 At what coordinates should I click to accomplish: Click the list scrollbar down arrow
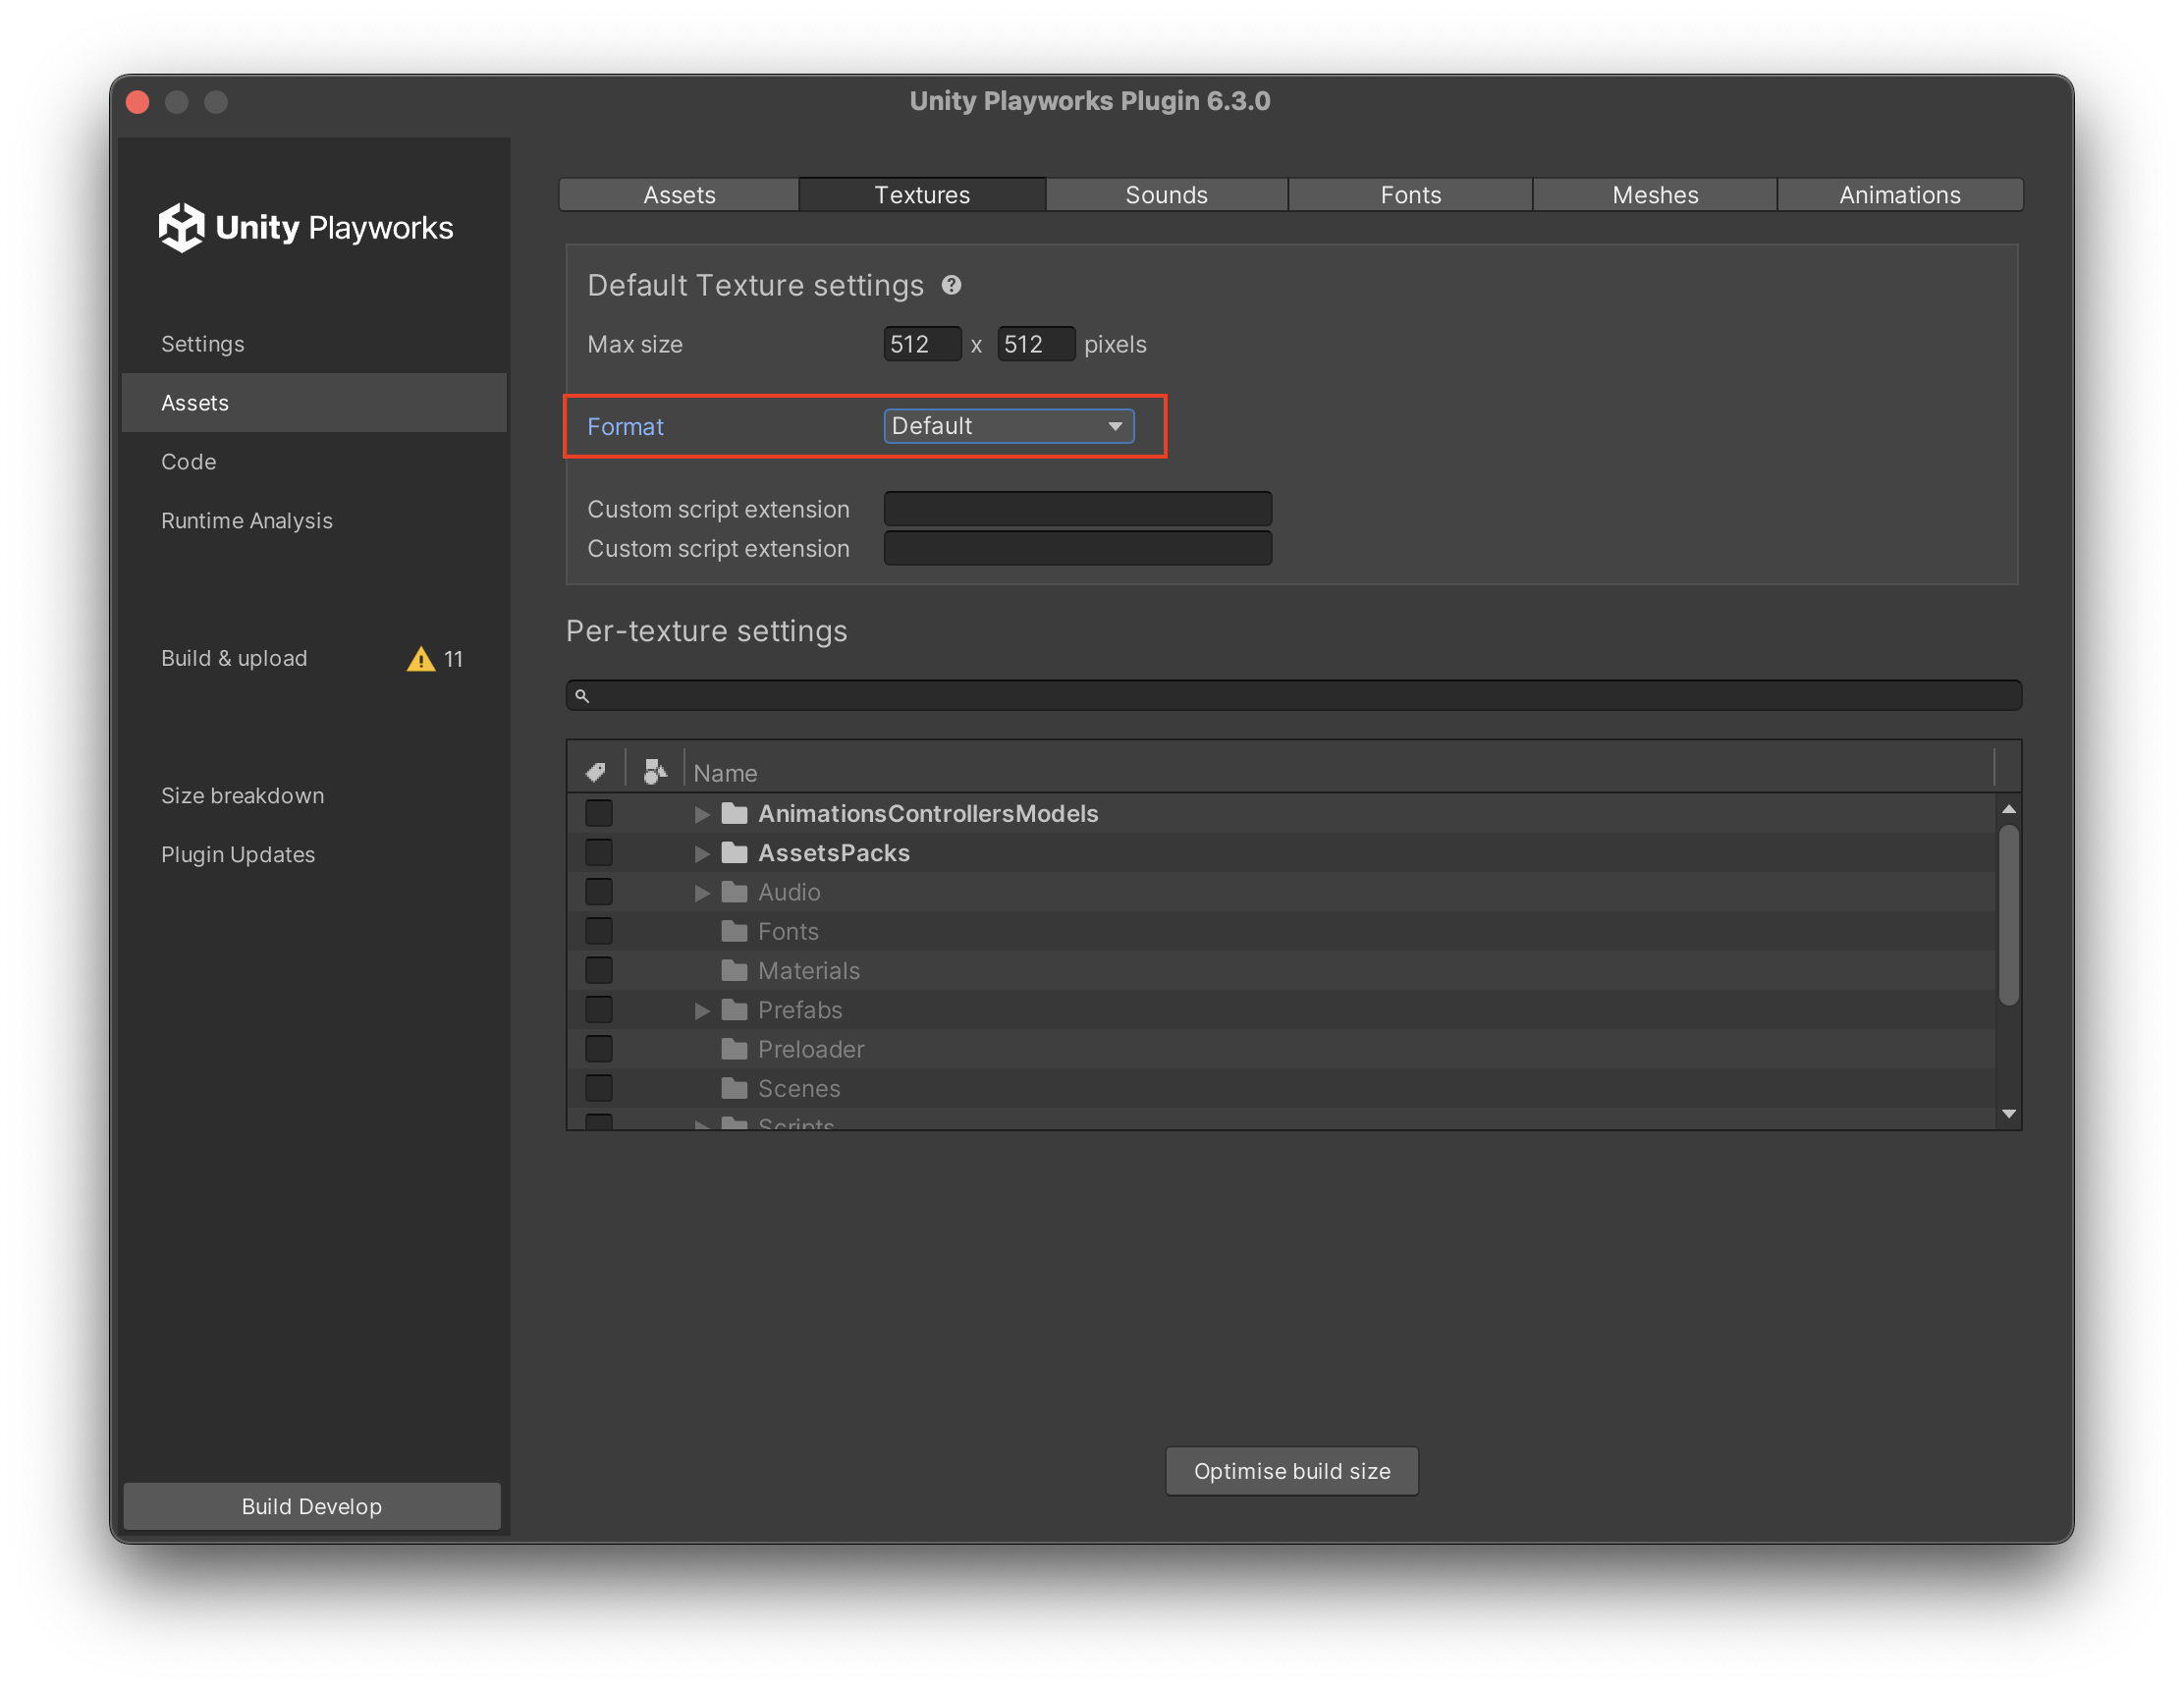point(2008,1114)
